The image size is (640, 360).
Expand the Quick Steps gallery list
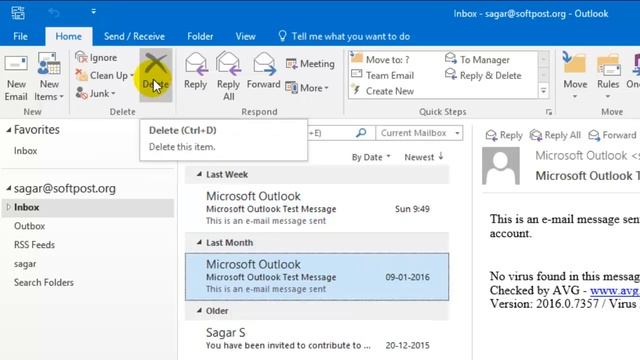pos(543,91)
